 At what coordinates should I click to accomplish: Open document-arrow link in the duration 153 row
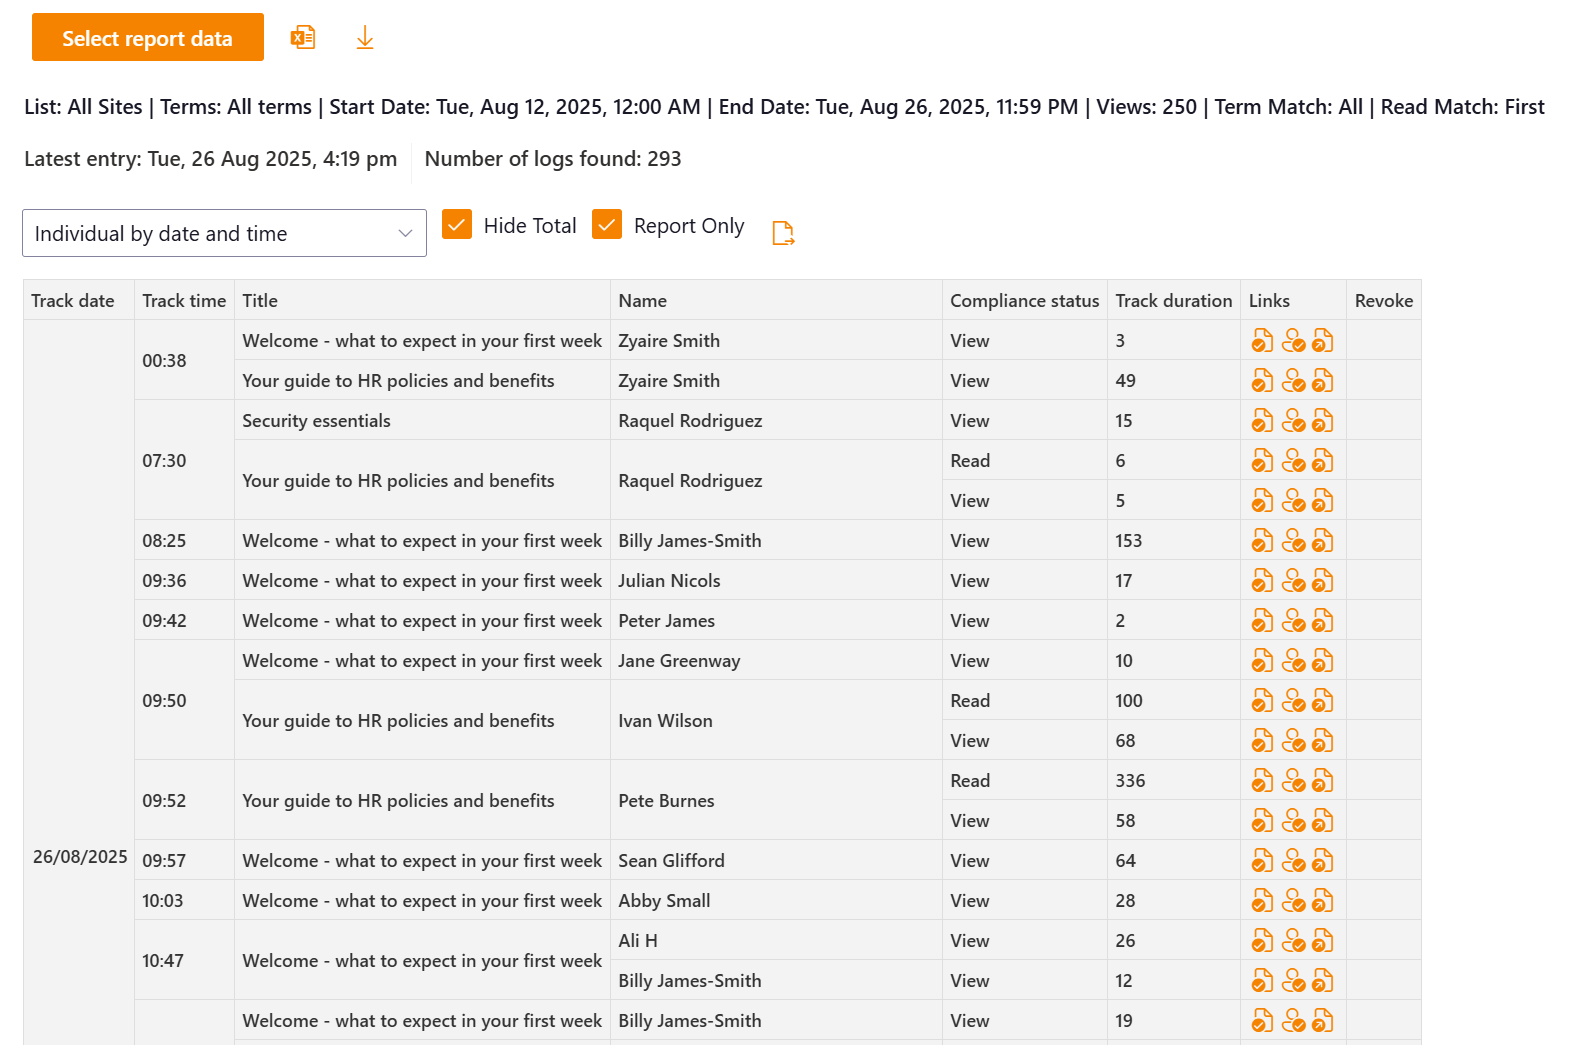coord(1322,541)
